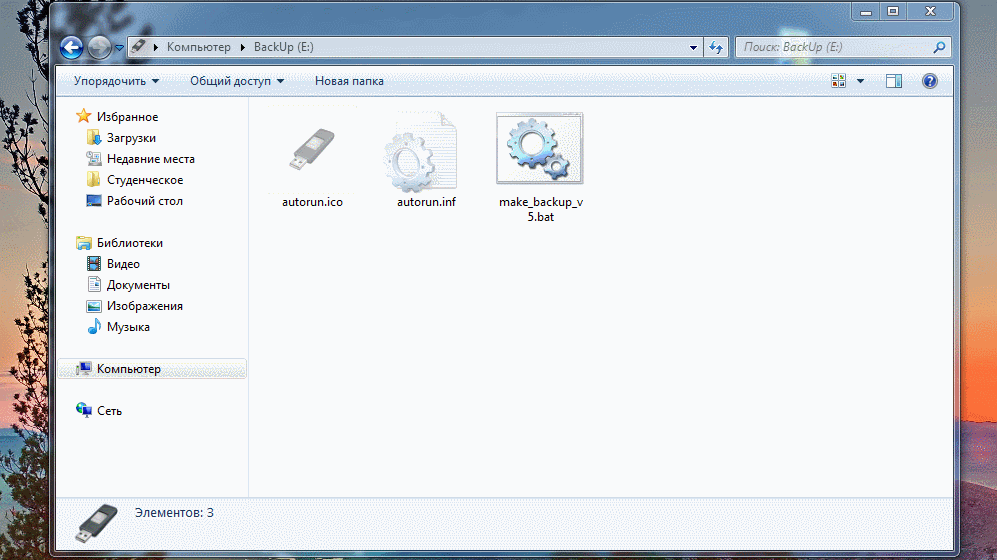Click the star icon next to Избранное
Viewport: 997px width, 560px height.
coord(83,116)
